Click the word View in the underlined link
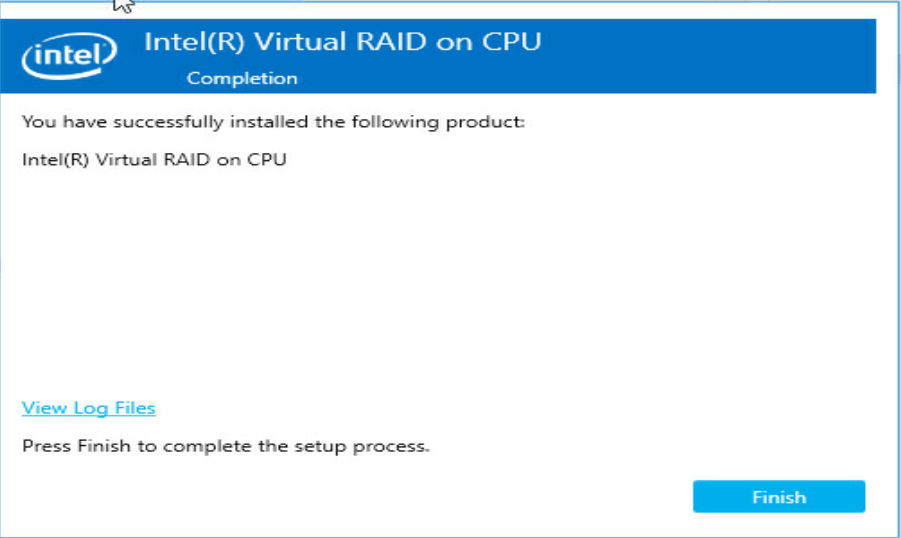Screen dimensions: 901x538 pyautogui.click(x=44, y=408)
